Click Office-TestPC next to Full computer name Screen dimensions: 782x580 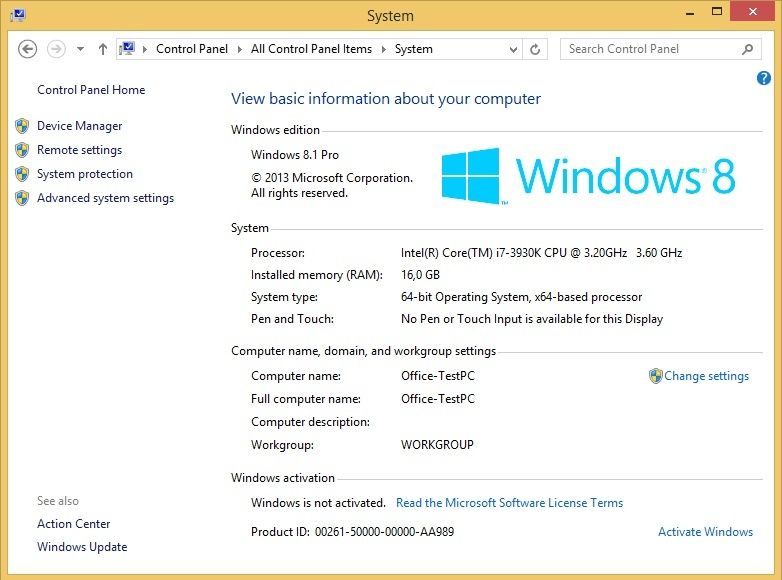pos(438,398)
